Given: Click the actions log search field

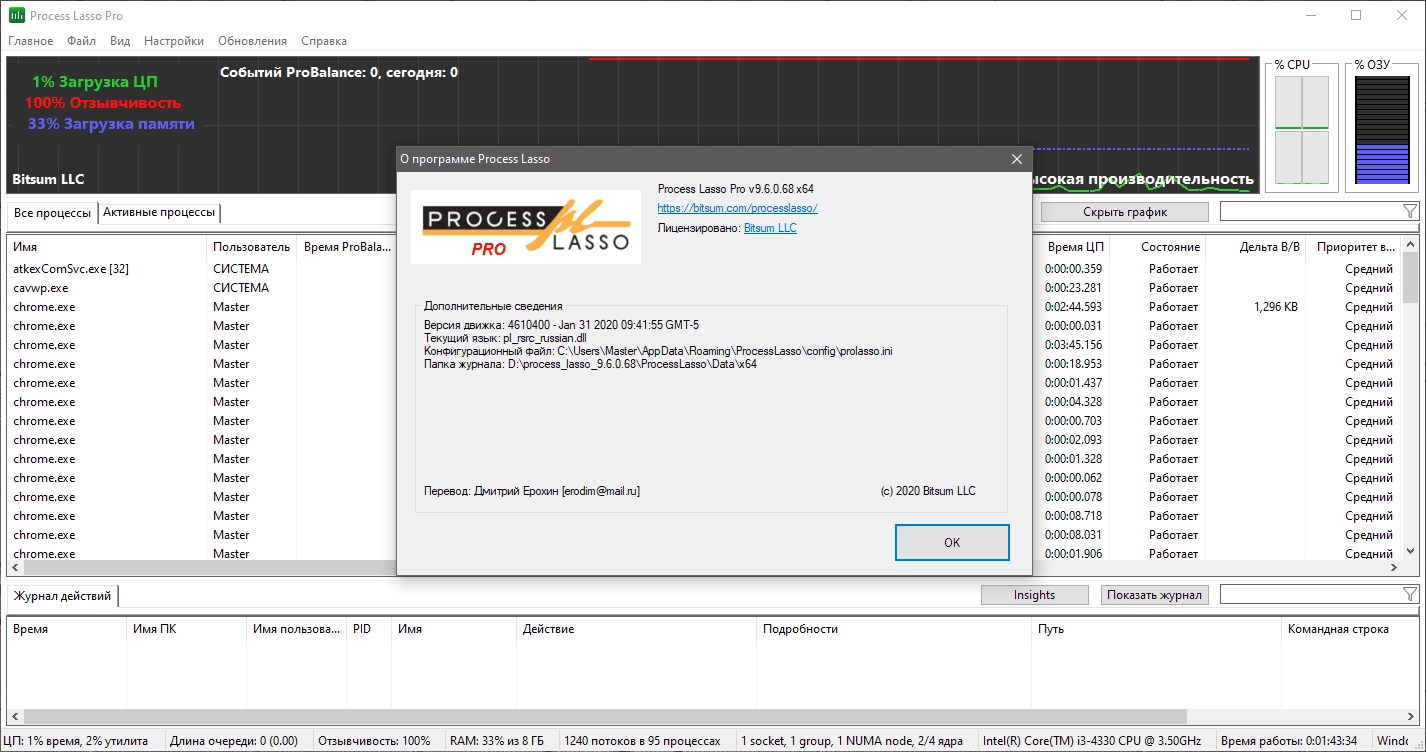Looking at the screenshot, I should tap(1310, 595).
